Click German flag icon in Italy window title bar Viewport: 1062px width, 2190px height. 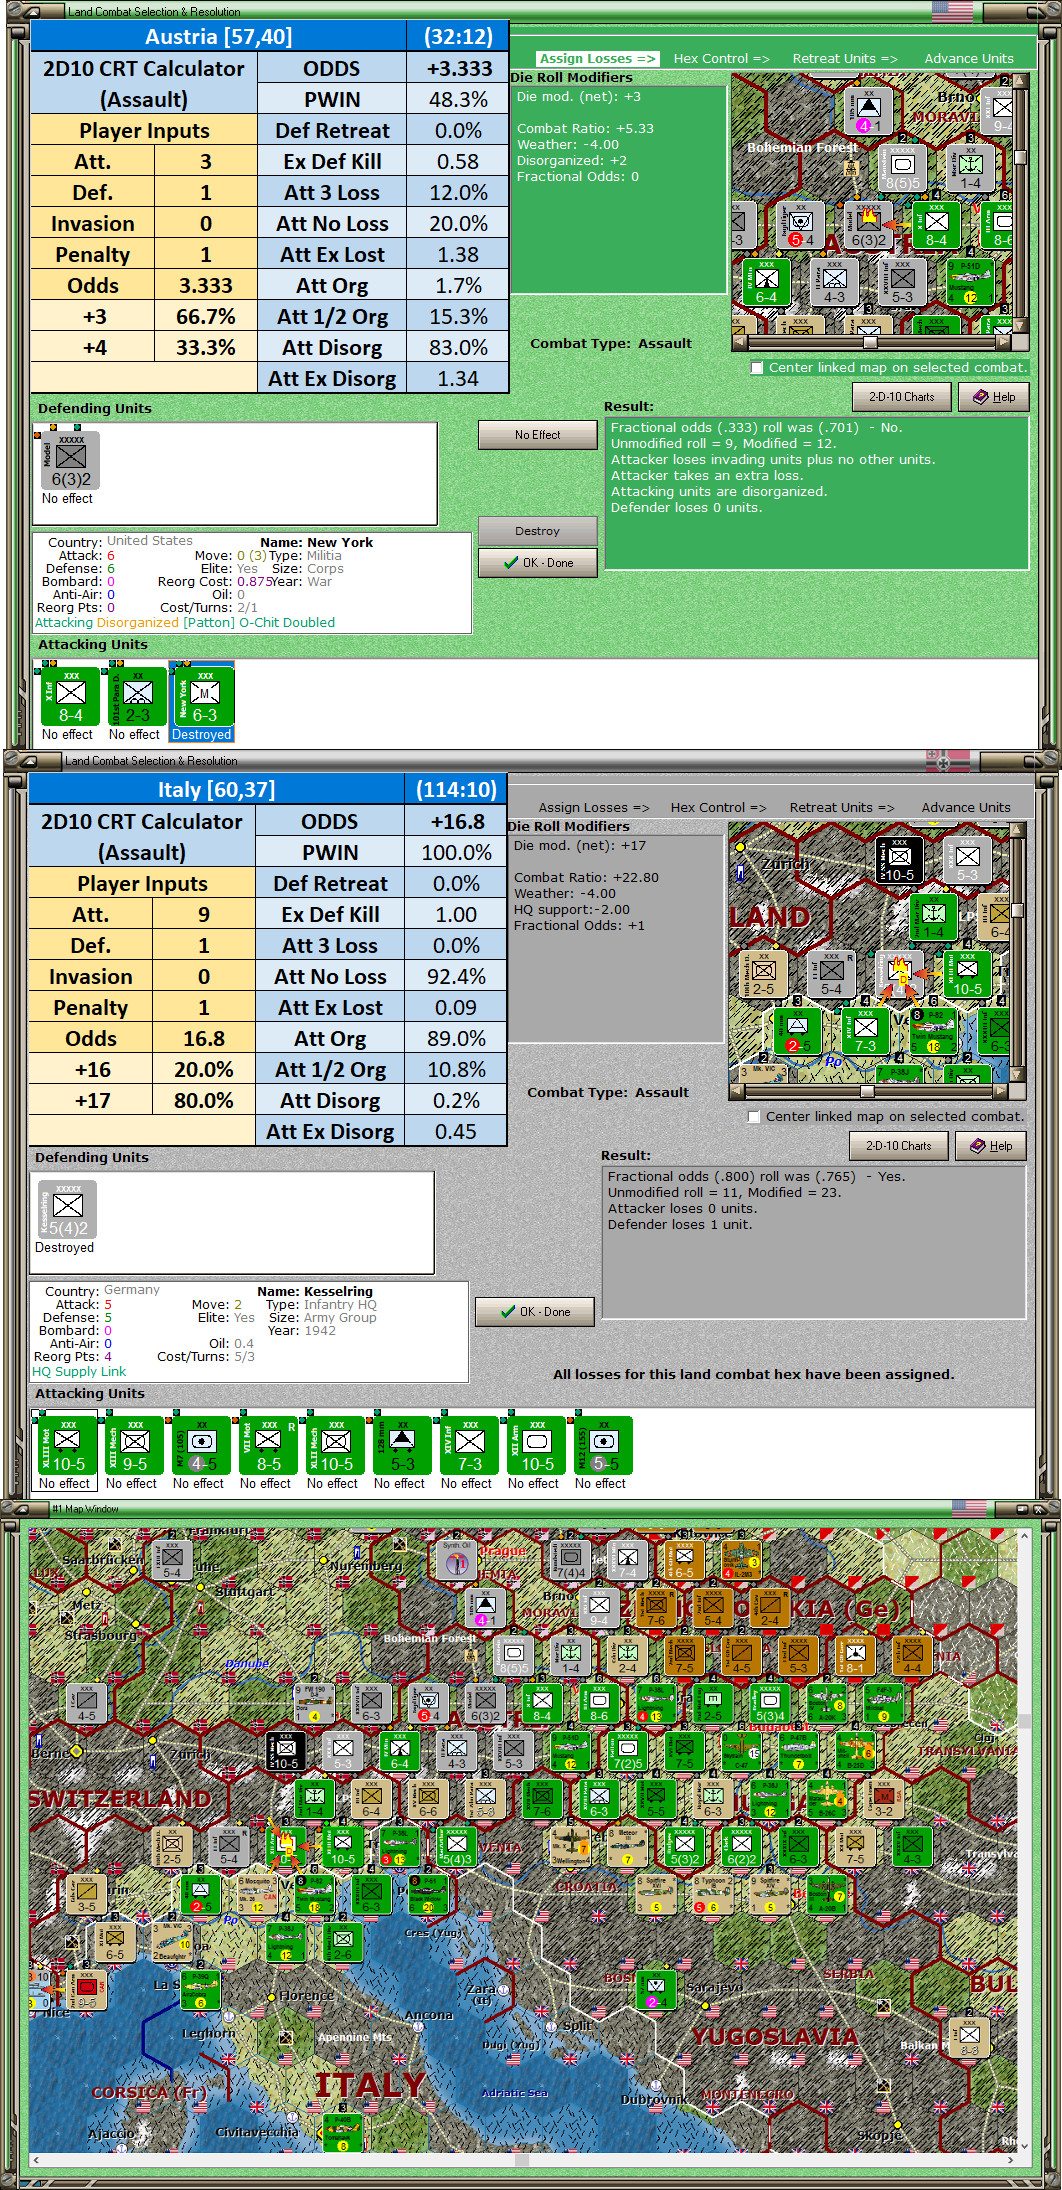coord(948,761)
